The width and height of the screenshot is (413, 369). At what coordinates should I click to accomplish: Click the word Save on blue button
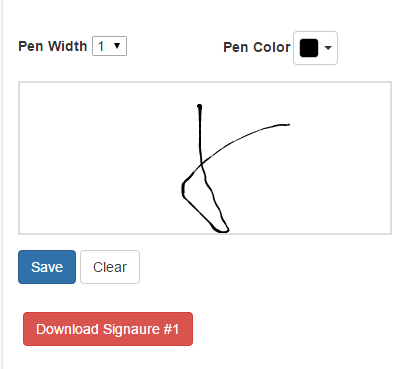(x=47, y=267)
